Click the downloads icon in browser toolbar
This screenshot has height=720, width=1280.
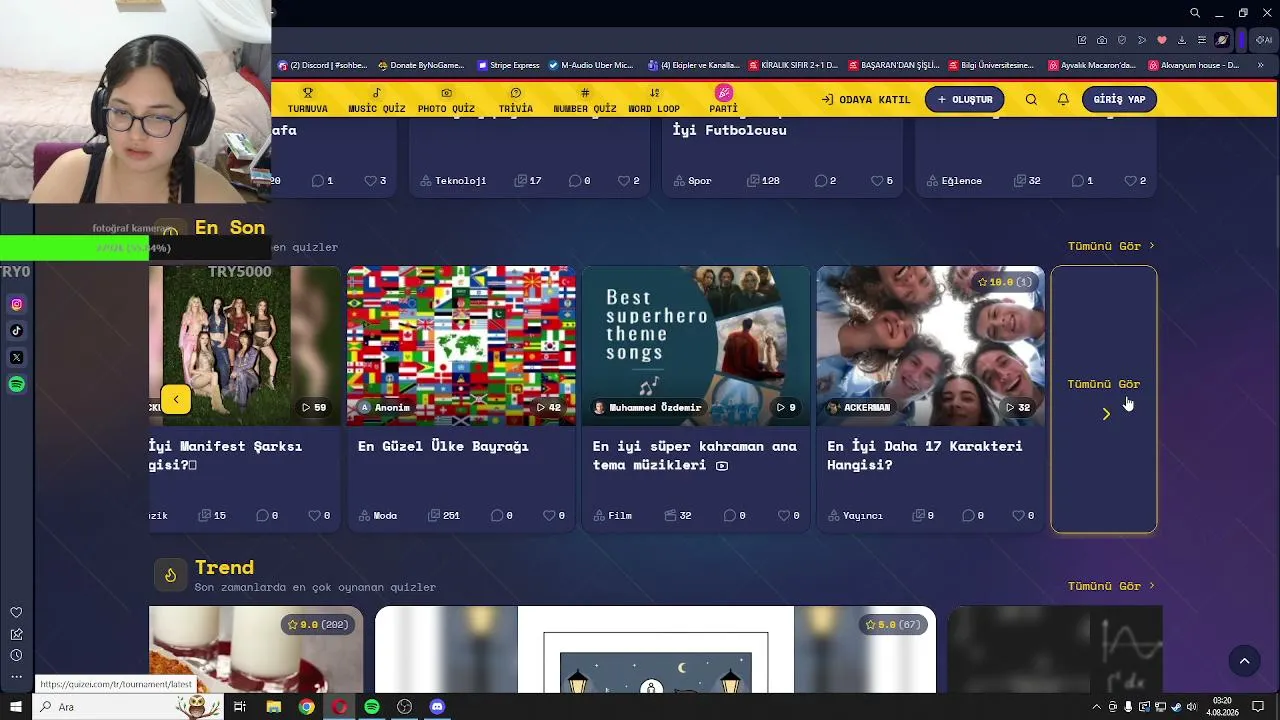(1182, 40)
